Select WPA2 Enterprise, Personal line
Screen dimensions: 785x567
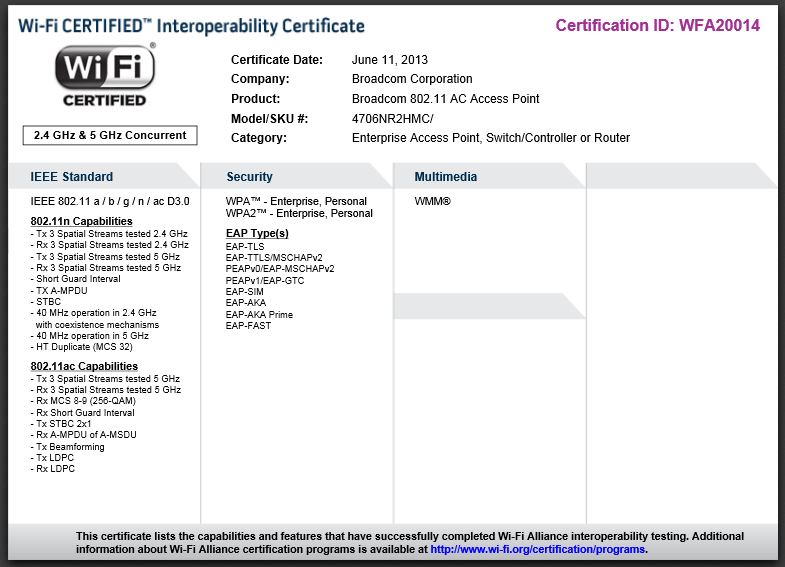click(299, 214)
